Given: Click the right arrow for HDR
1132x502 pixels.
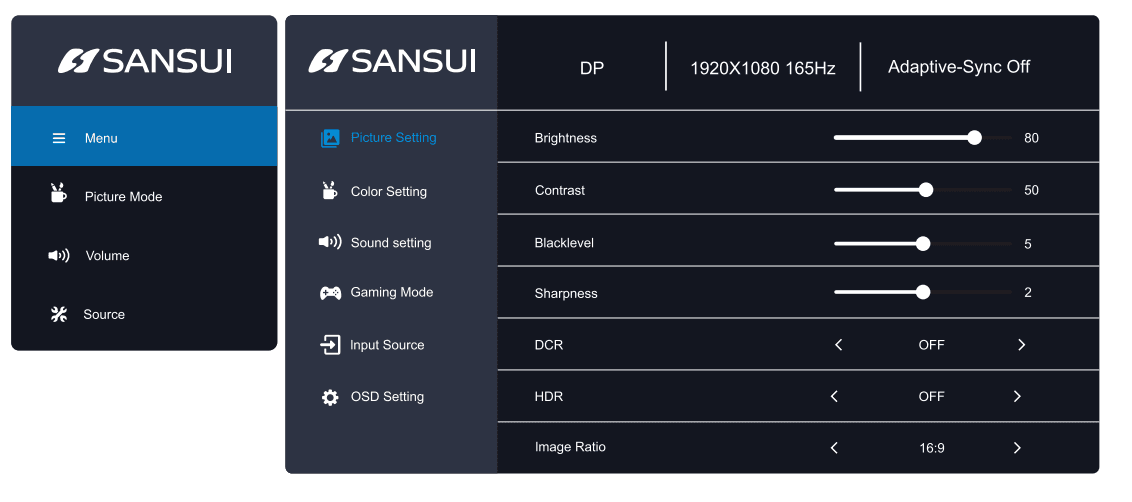Looking at the screenshot, I should click(x=1017, y=396).
